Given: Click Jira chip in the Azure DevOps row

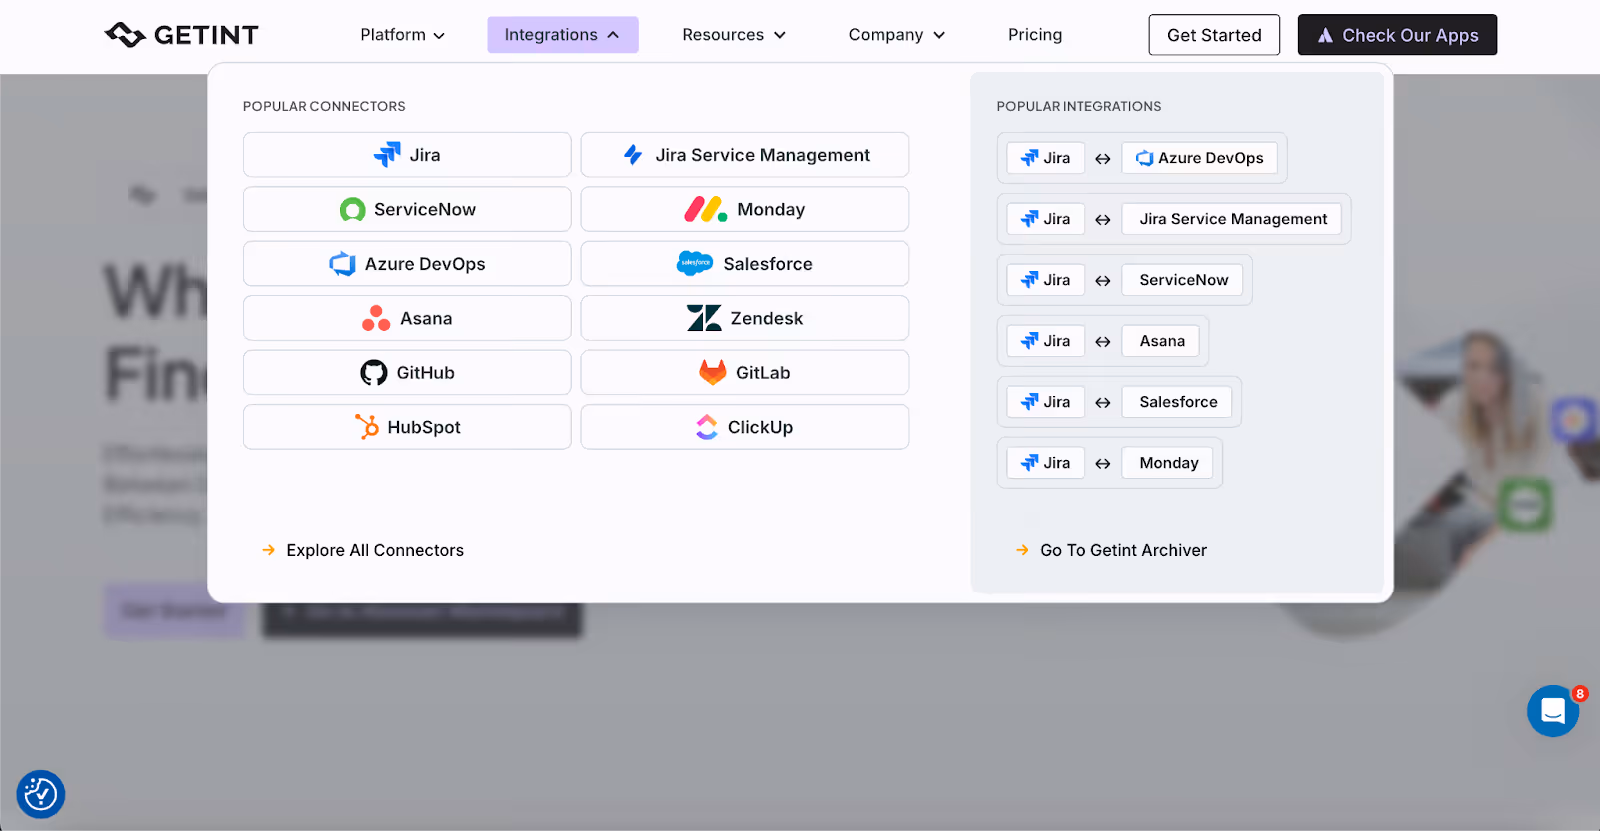Looking at the screenshot, I should (1045, 158).
